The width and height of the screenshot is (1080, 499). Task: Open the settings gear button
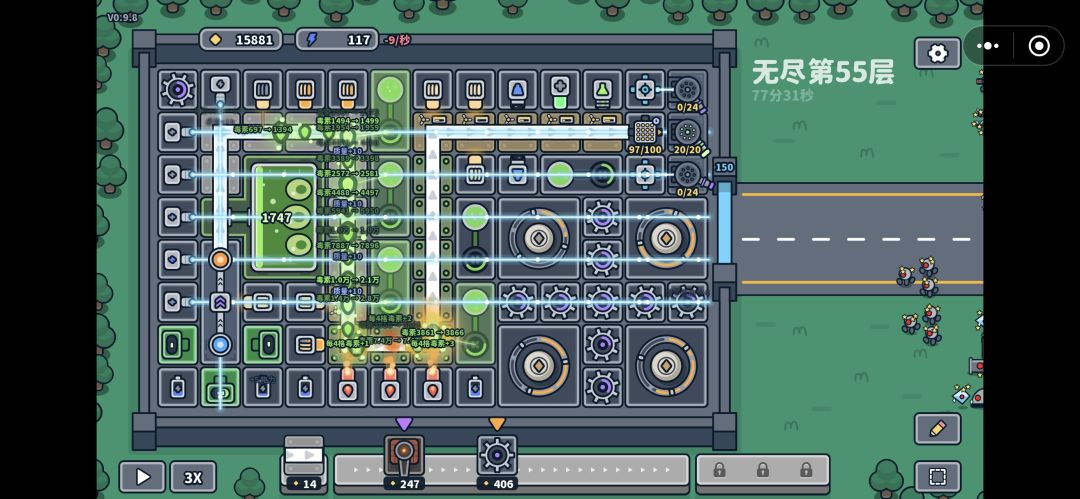point(937,53)
